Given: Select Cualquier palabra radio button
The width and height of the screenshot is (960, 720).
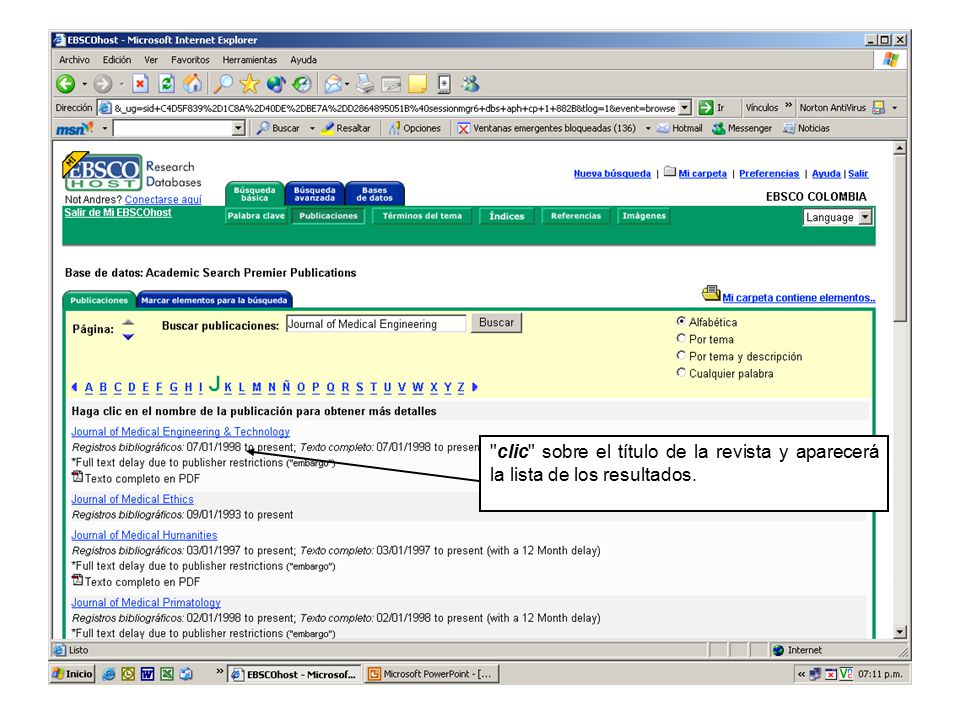Looking at the screenshot, I should (681, 372).
